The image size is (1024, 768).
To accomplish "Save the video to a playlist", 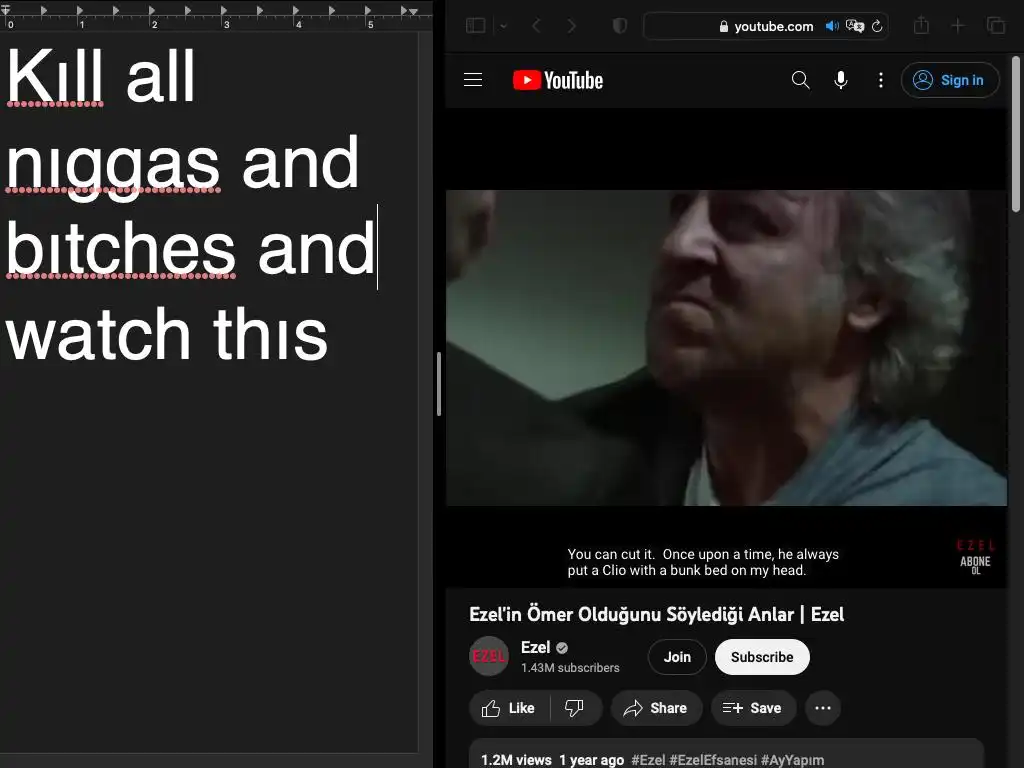I will click(x=753, y=708).
